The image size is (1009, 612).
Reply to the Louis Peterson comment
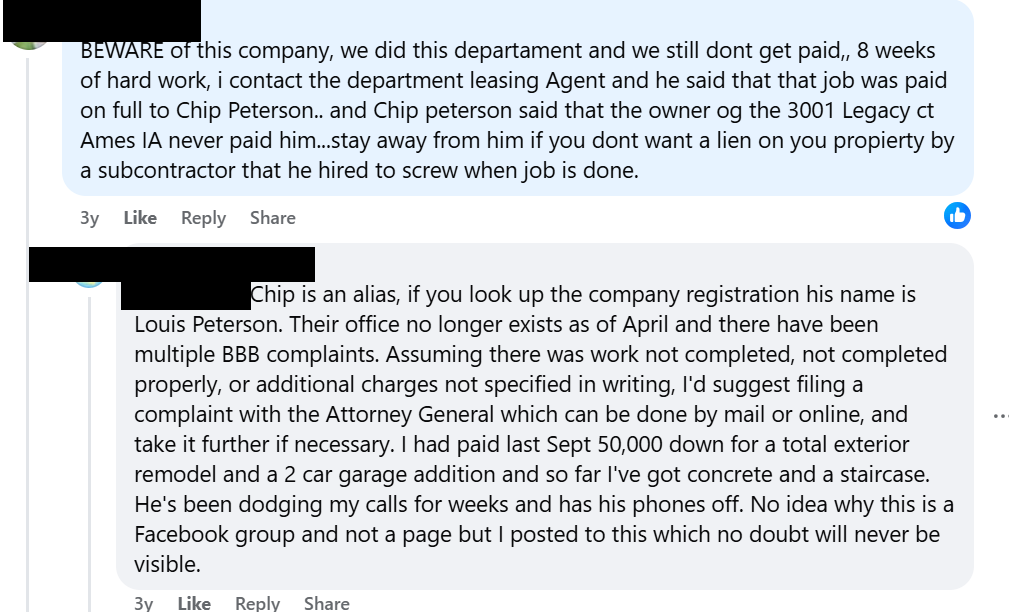(257, 603)
